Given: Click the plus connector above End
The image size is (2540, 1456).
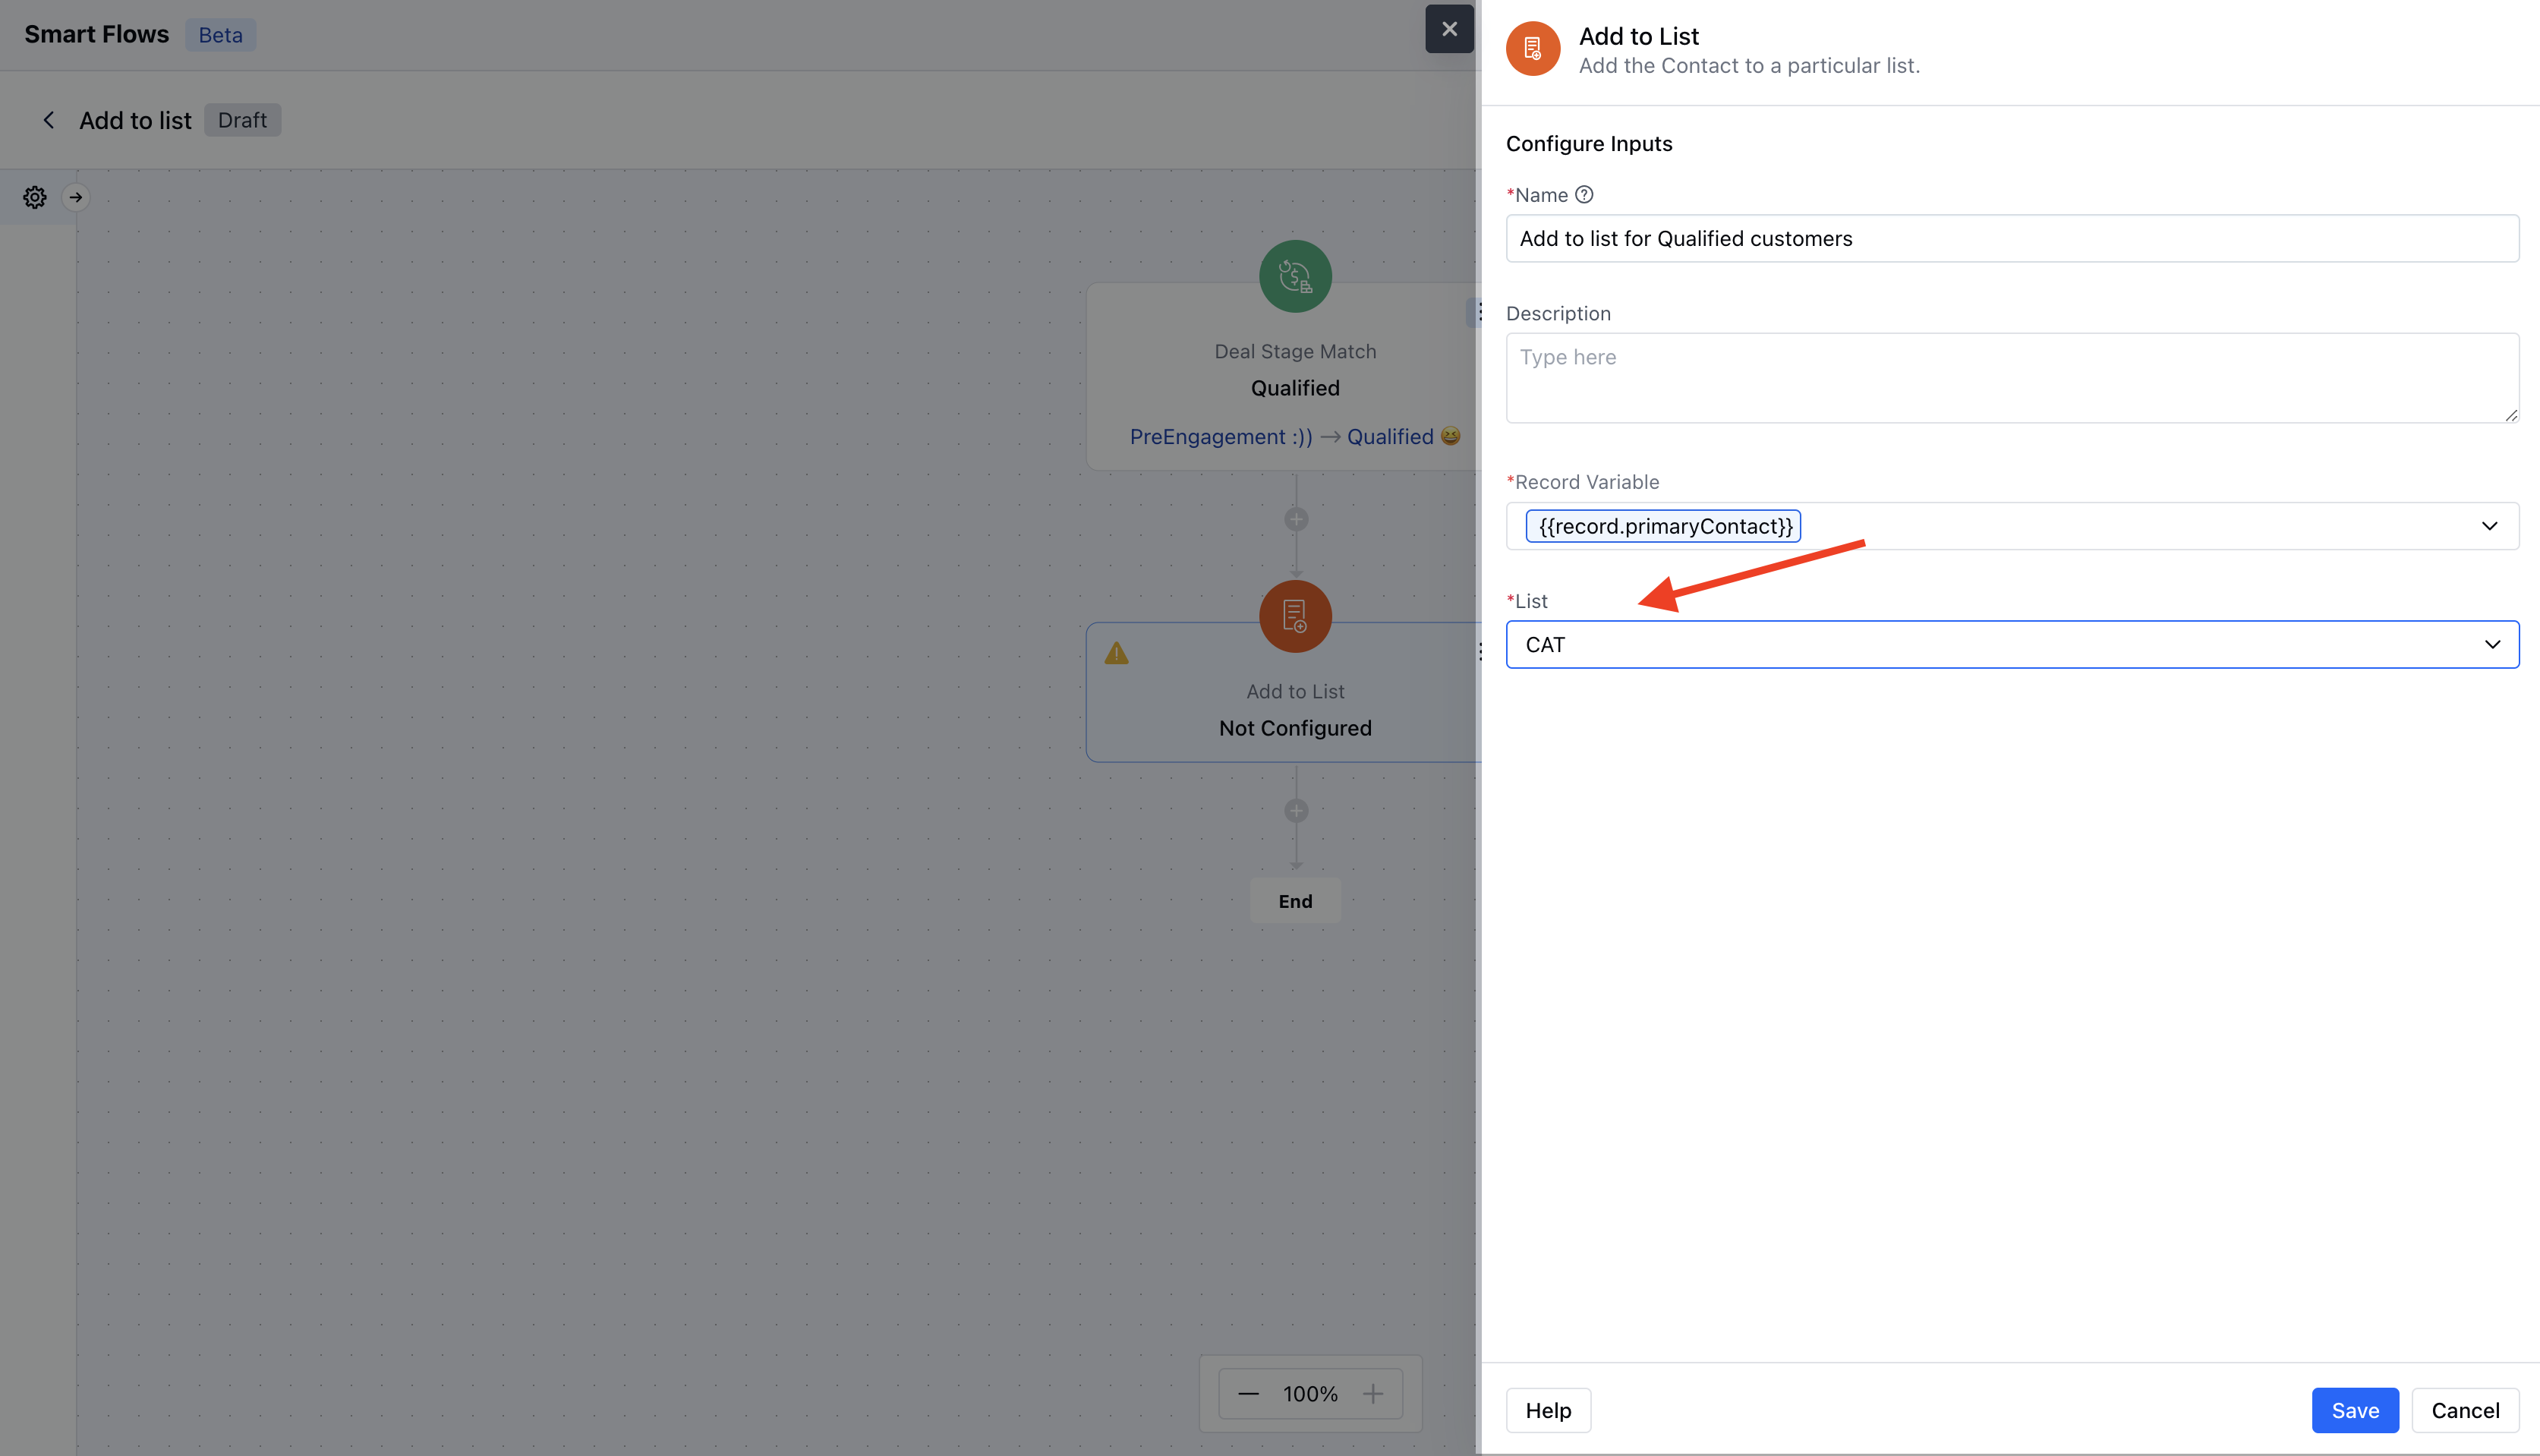Looking at the screenshot, I should point(1296,810).
